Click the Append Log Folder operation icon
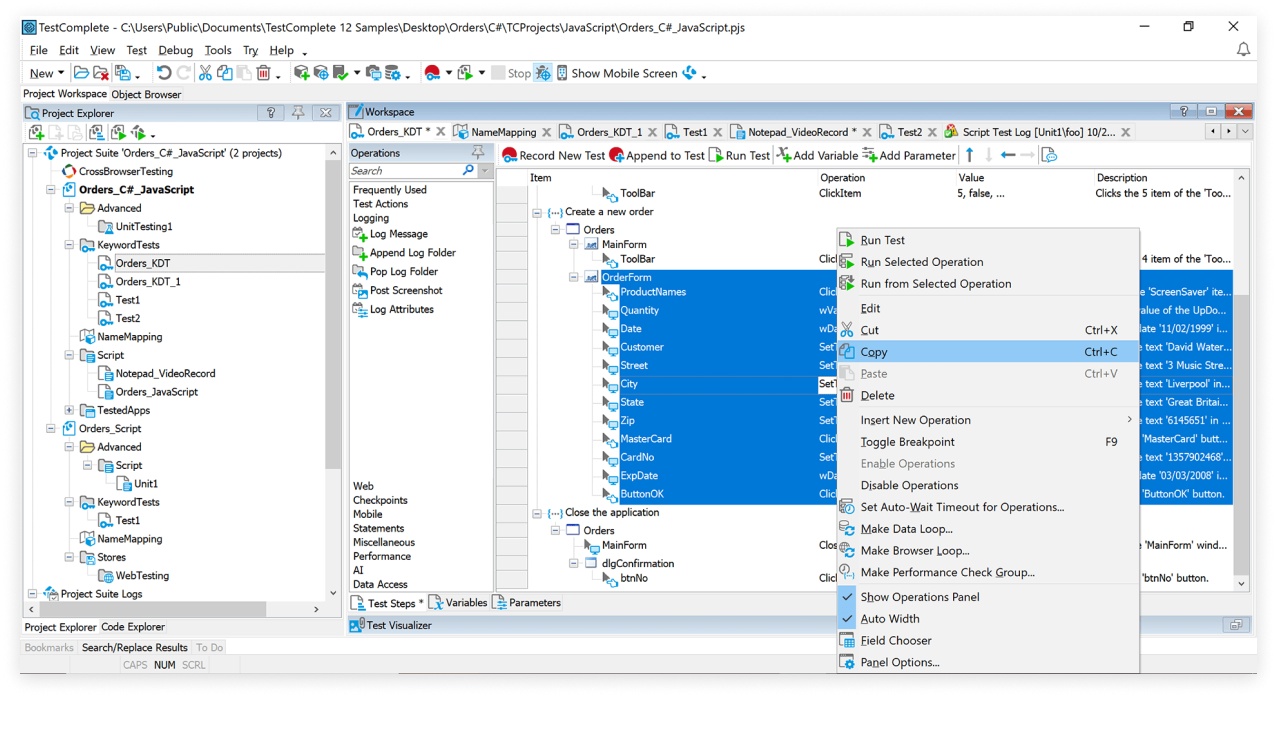 [x=360, y=253]
